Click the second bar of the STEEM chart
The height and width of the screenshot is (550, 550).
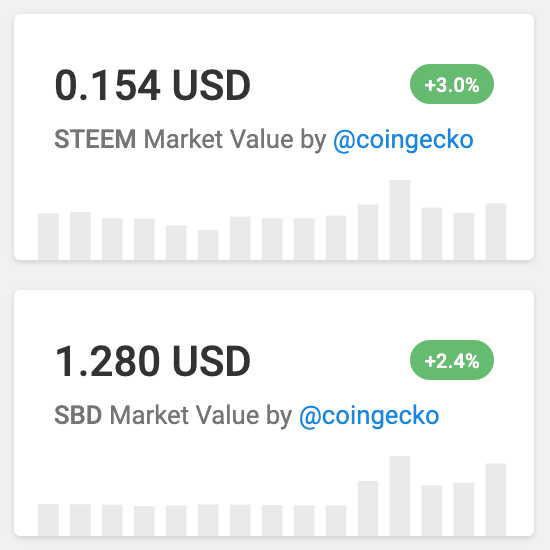[80, 236]
